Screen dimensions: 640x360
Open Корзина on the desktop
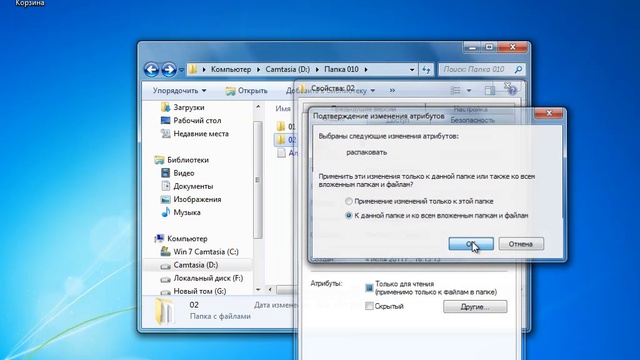pos(30,3)
